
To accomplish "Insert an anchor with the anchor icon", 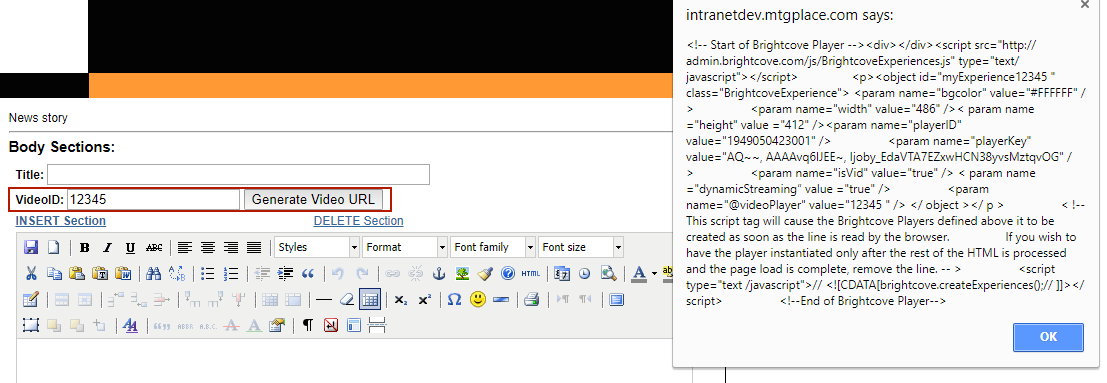I will pyautogui.click(x=439, y=273).
